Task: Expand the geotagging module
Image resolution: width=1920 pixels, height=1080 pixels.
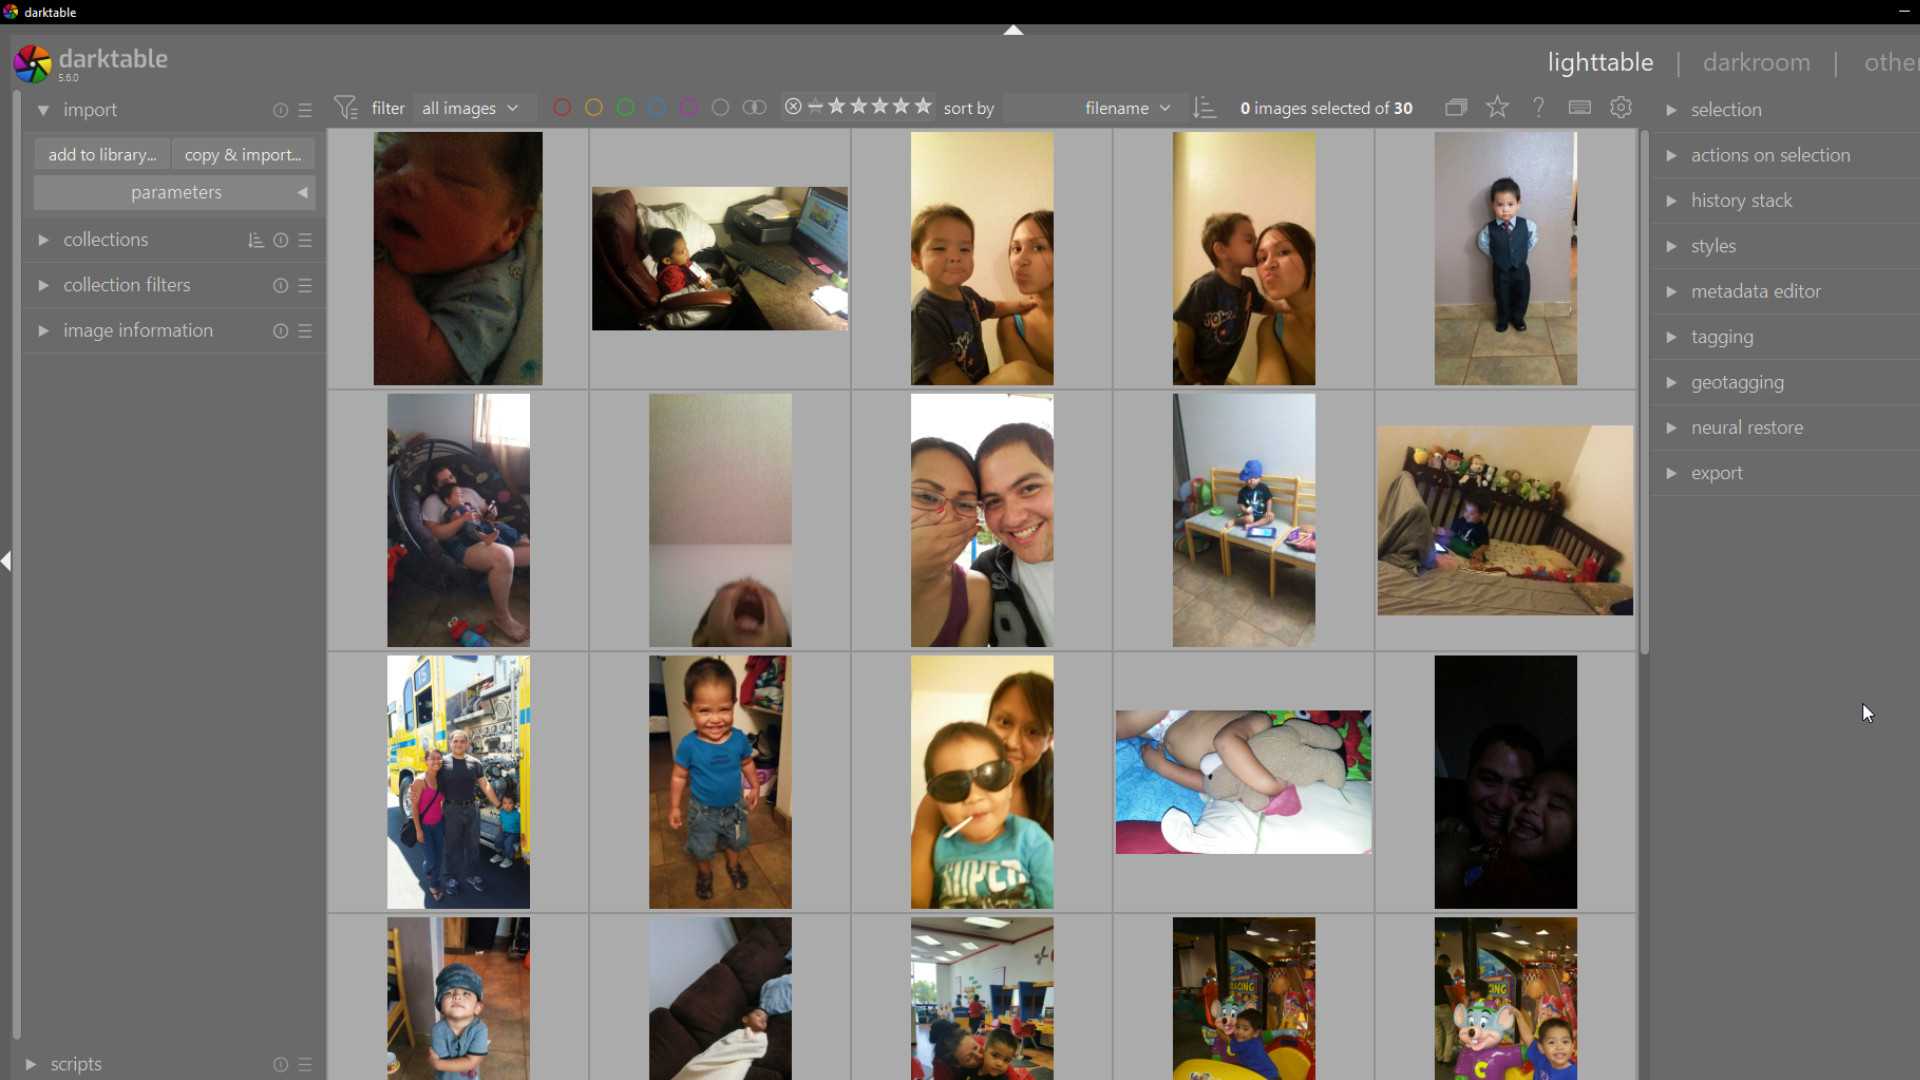Action: pyautogui.click(x=1670, y=382)
